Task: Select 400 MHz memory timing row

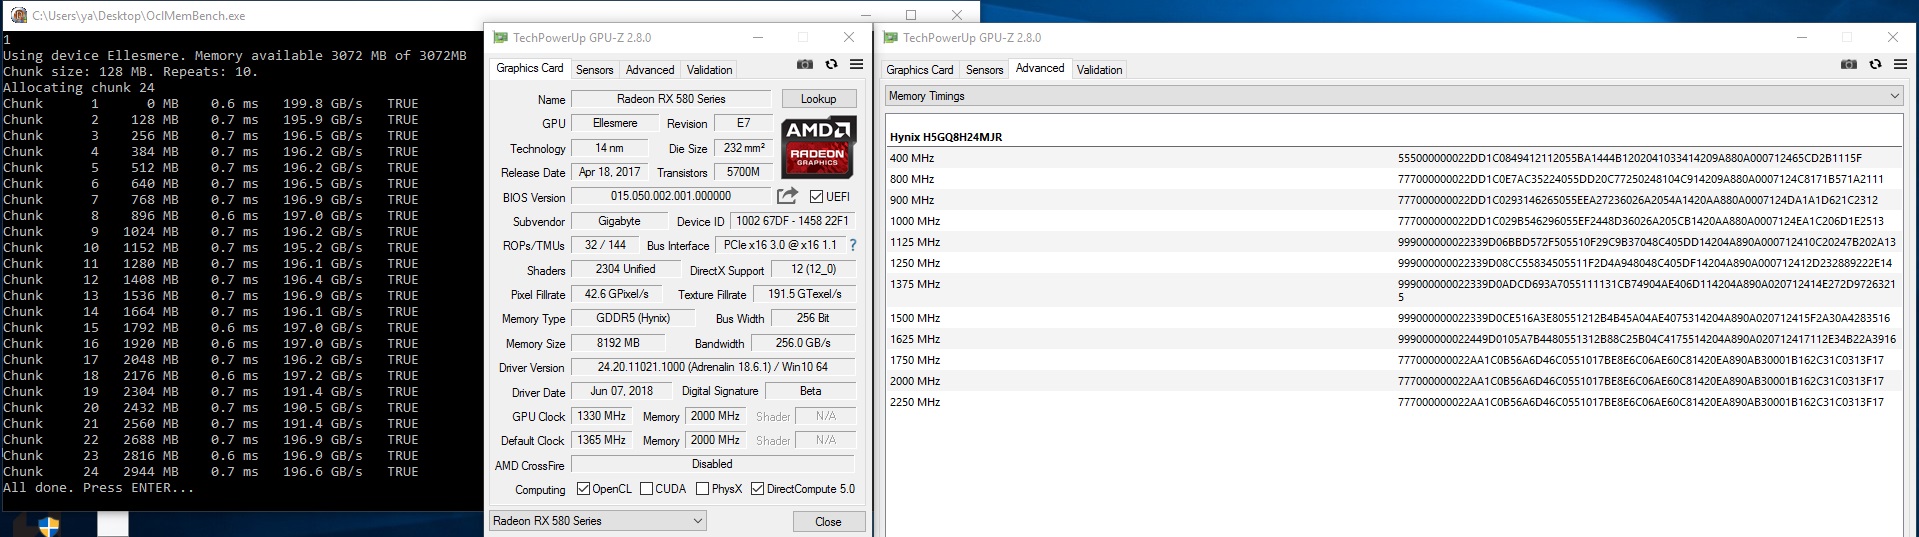Action: (1394, 158)
